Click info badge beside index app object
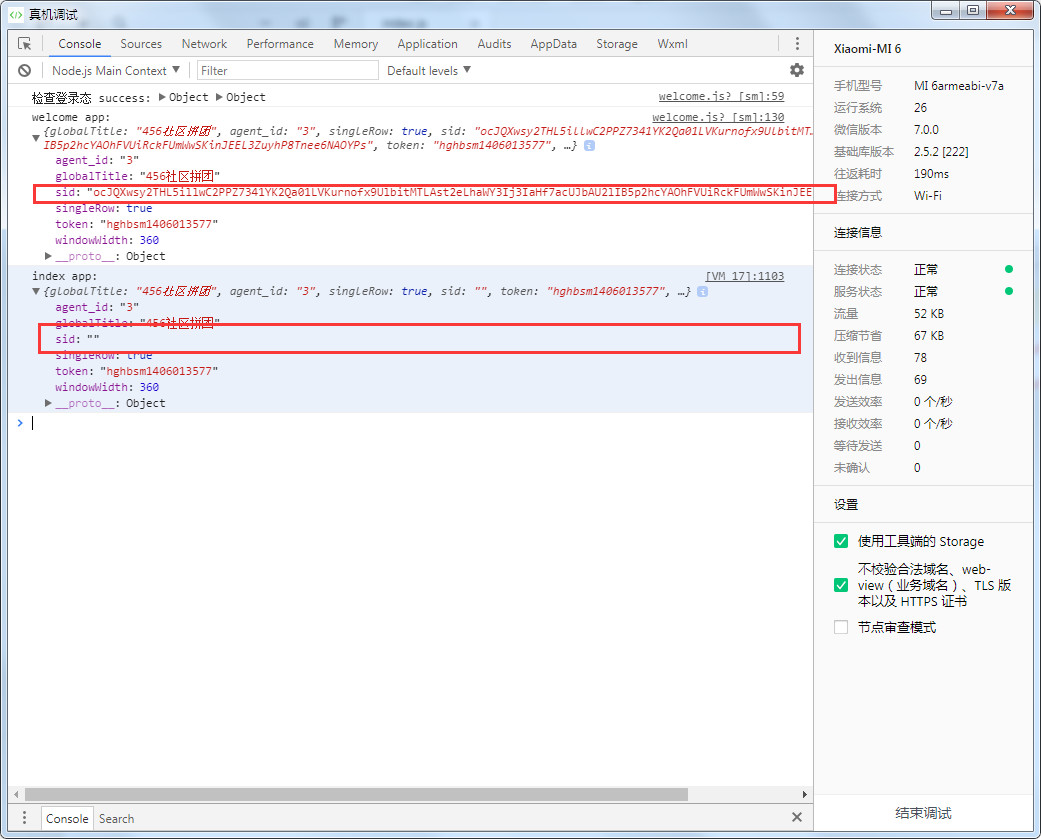 [702, 292]
